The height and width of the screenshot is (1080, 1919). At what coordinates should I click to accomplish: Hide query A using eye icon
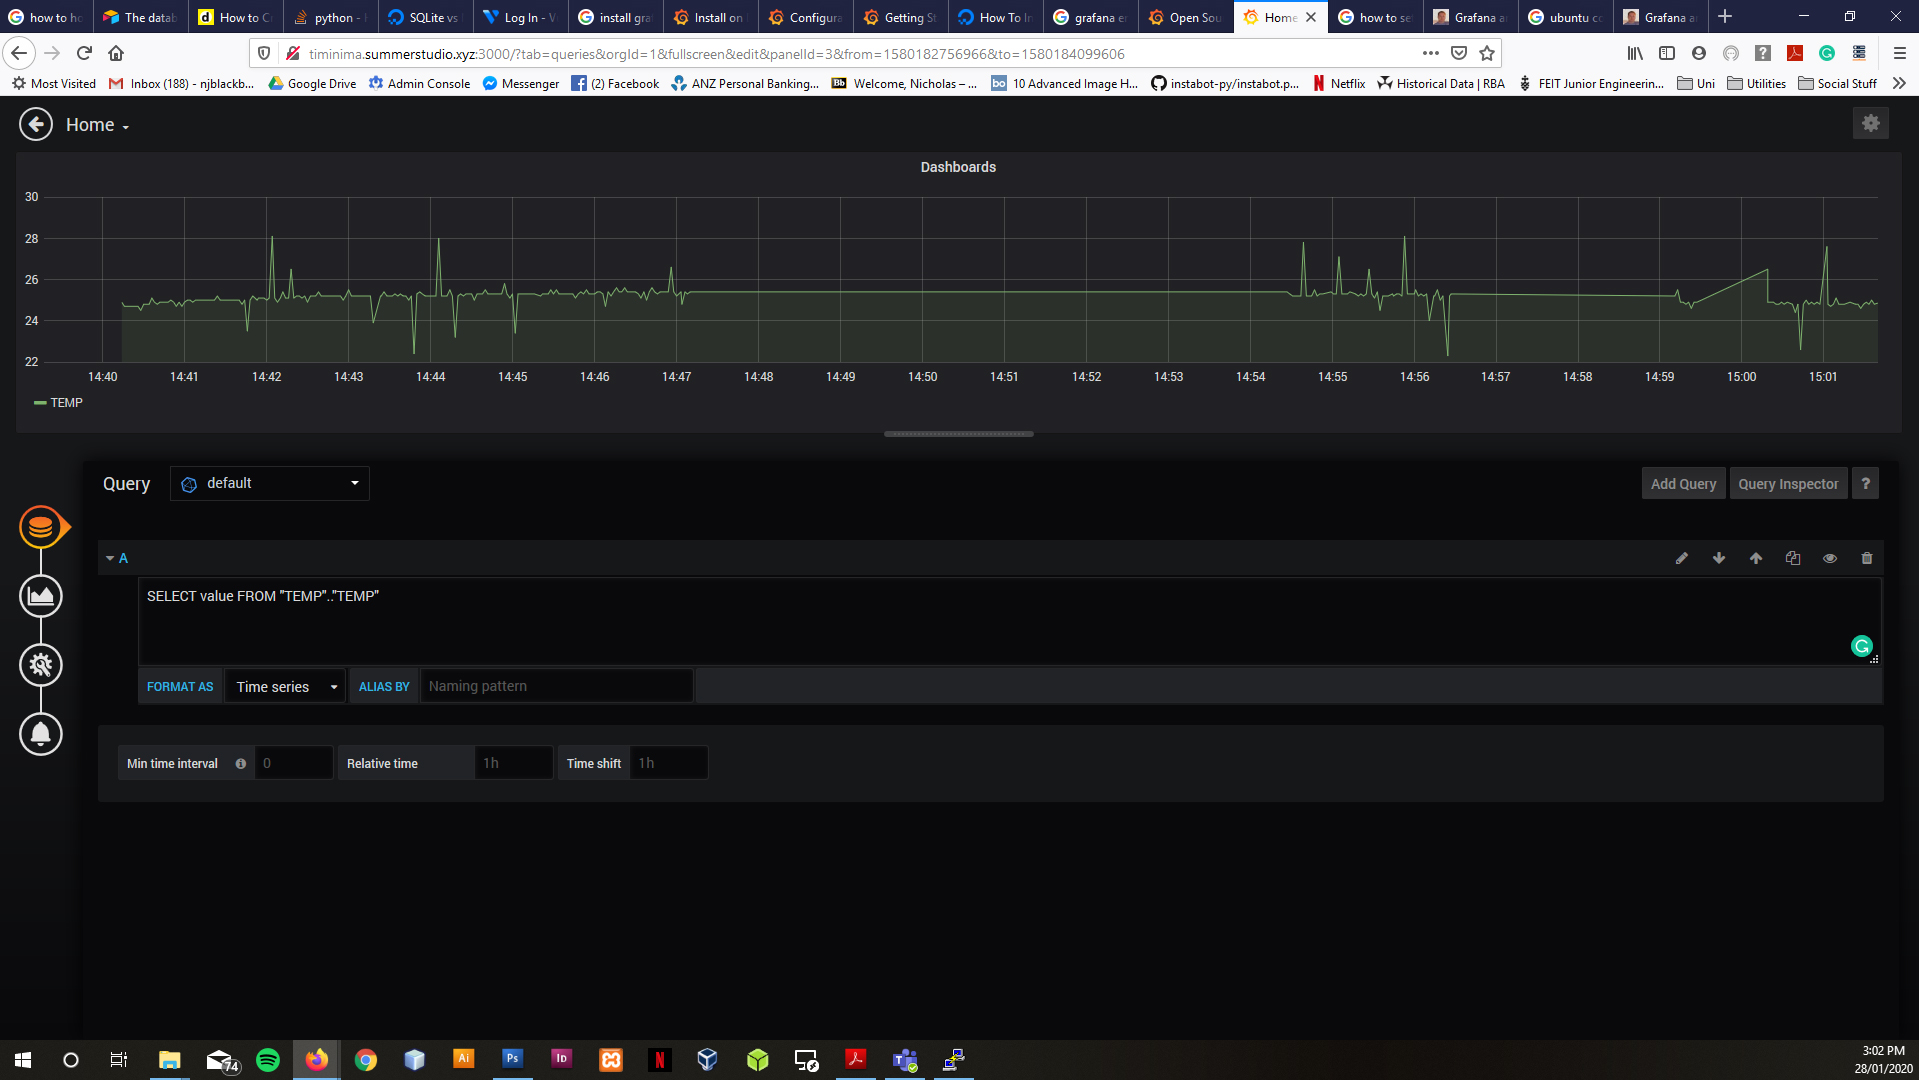click(x=1830, y=559)
